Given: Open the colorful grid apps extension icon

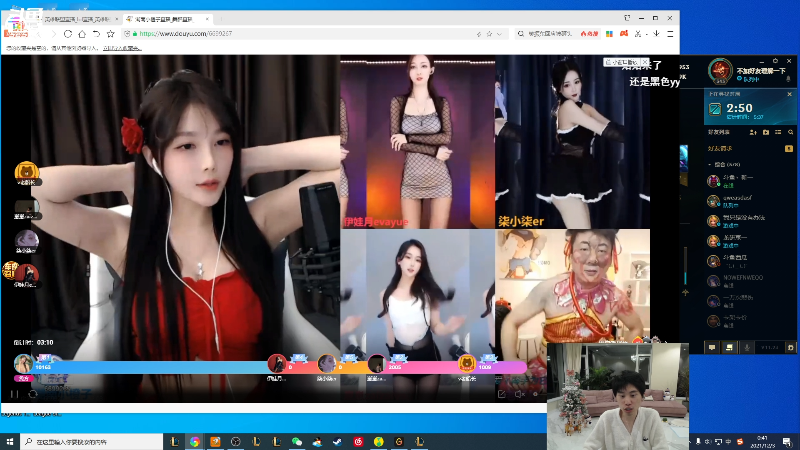Looking at the screenshot, I should click(609, 34).
